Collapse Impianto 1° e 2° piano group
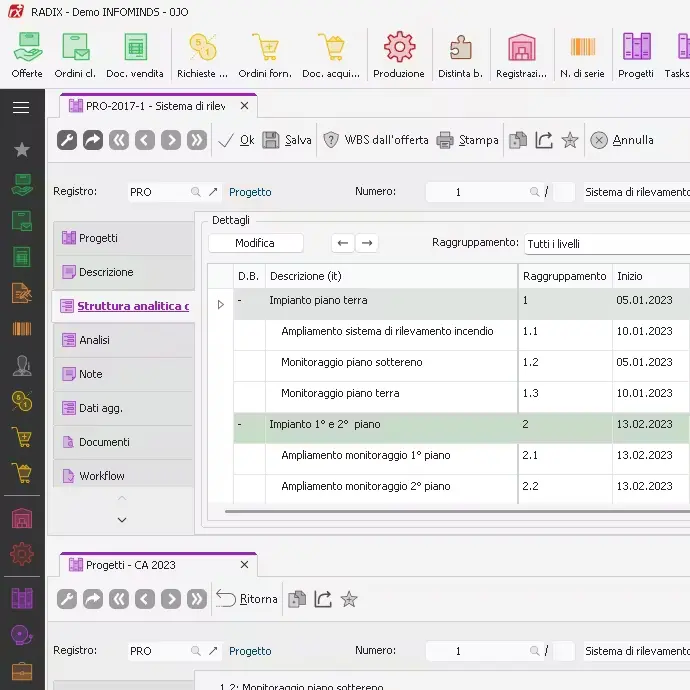The width and height of the screenshot is (690, 690). click(240, 425)
